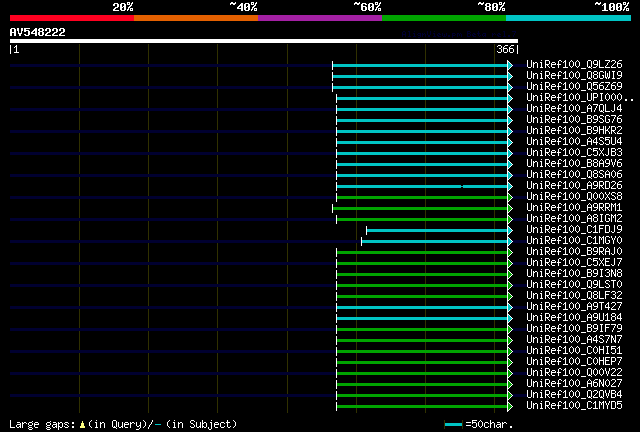Click the cyan ~100% identity legend segment

pos(568,18)
